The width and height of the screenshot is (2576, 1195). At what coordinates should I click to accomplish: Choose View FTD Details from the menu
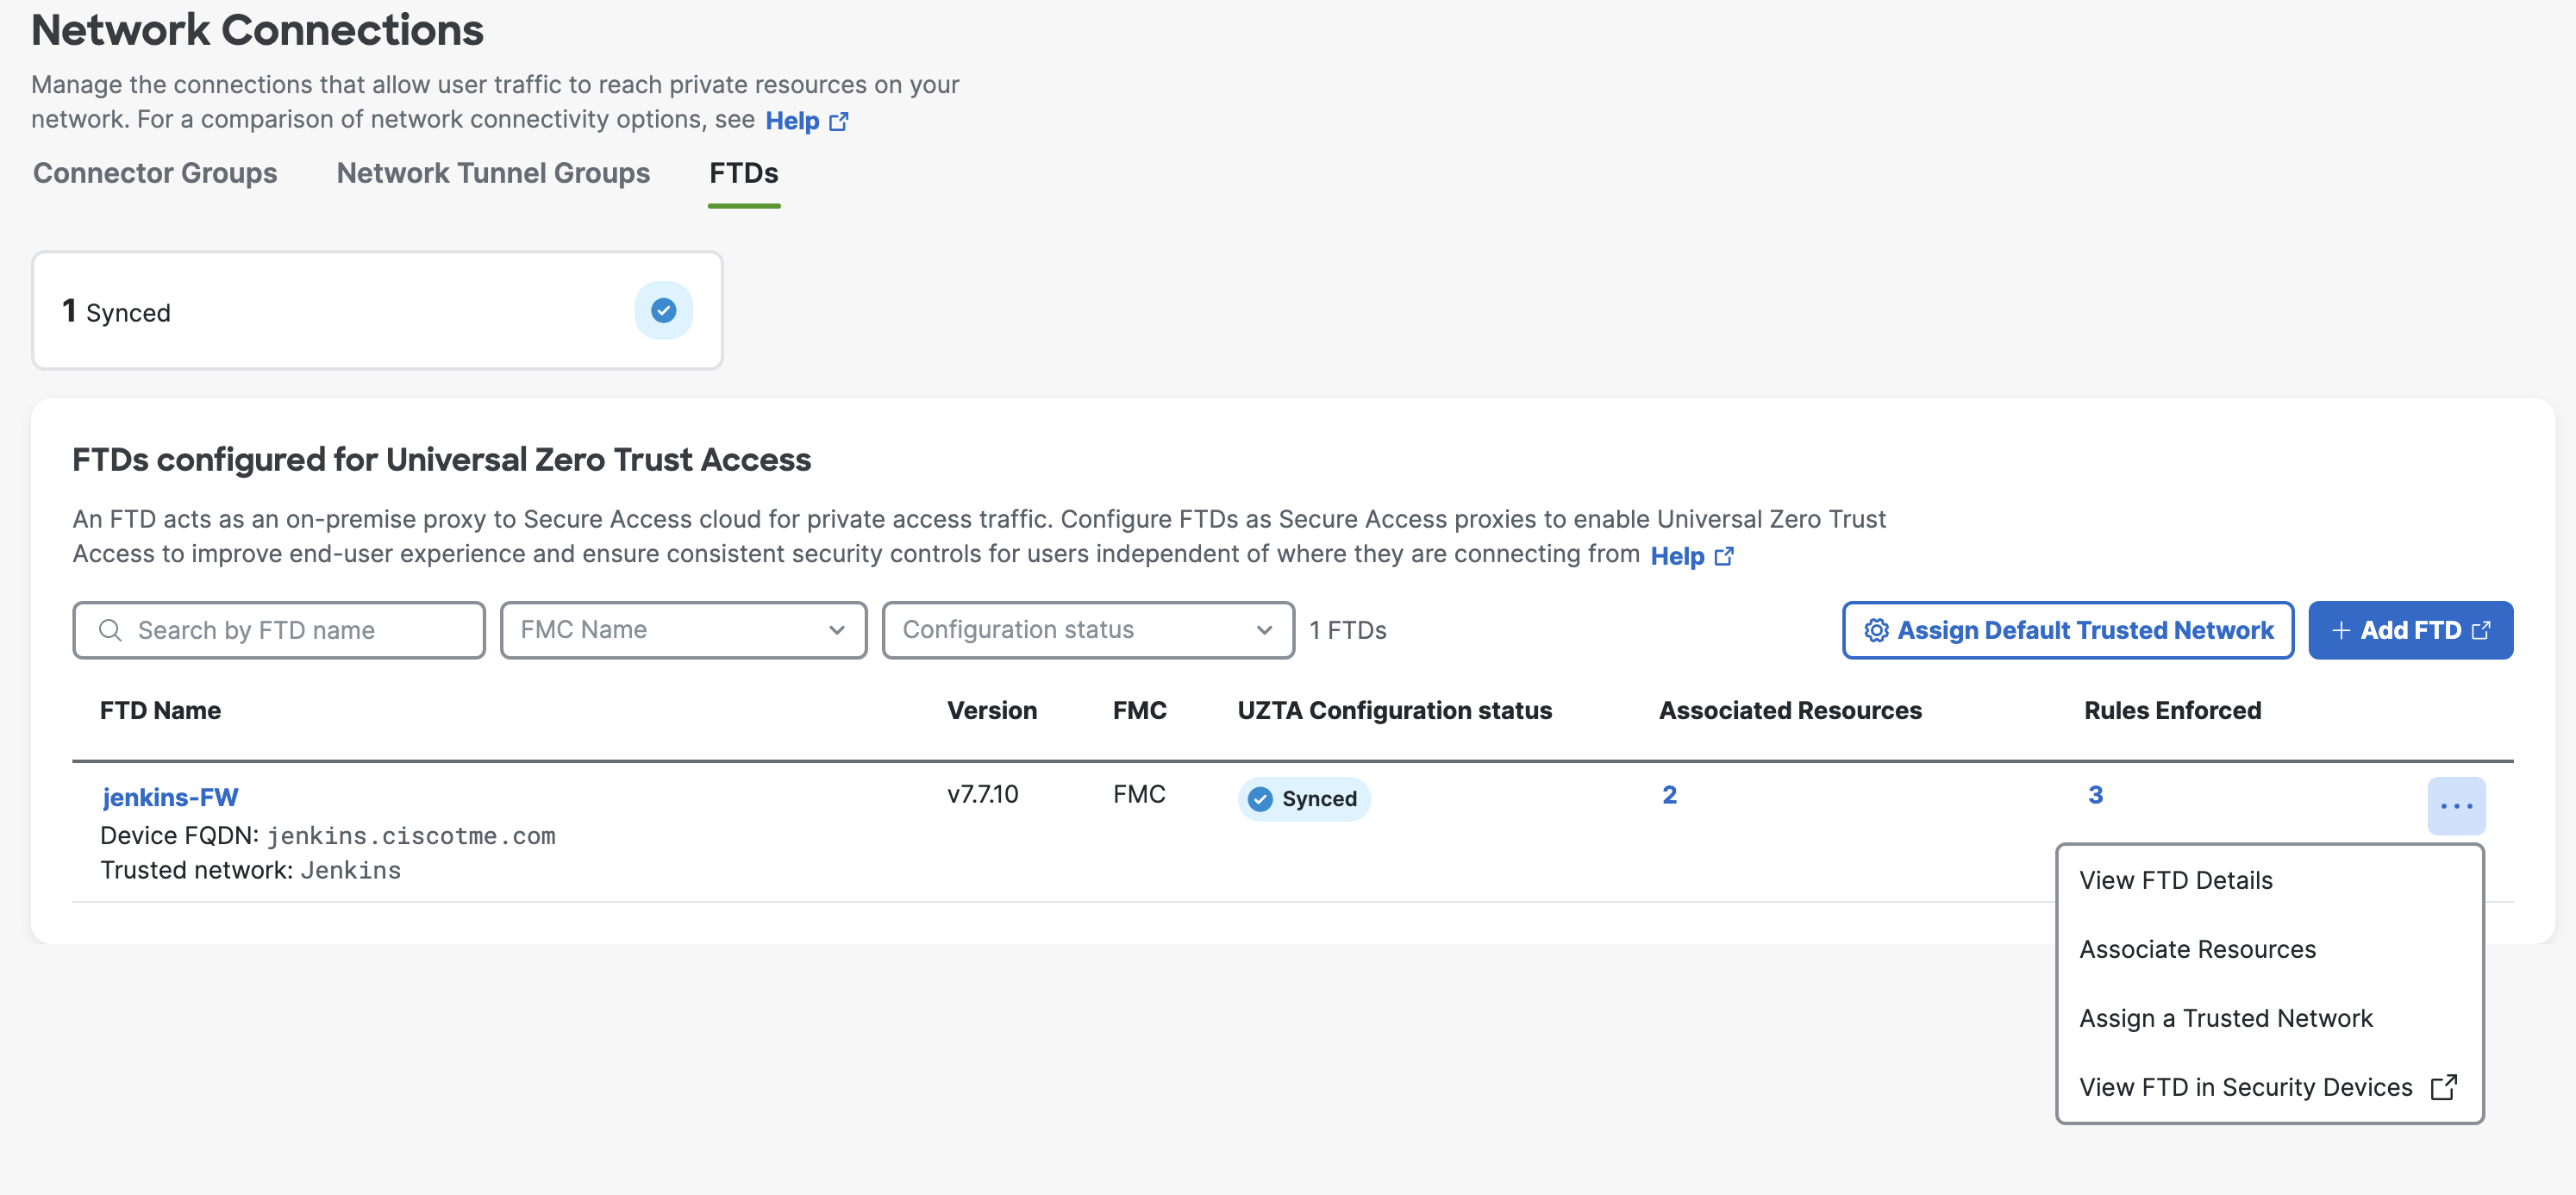pyautogui.click(x=2176, y=880)
